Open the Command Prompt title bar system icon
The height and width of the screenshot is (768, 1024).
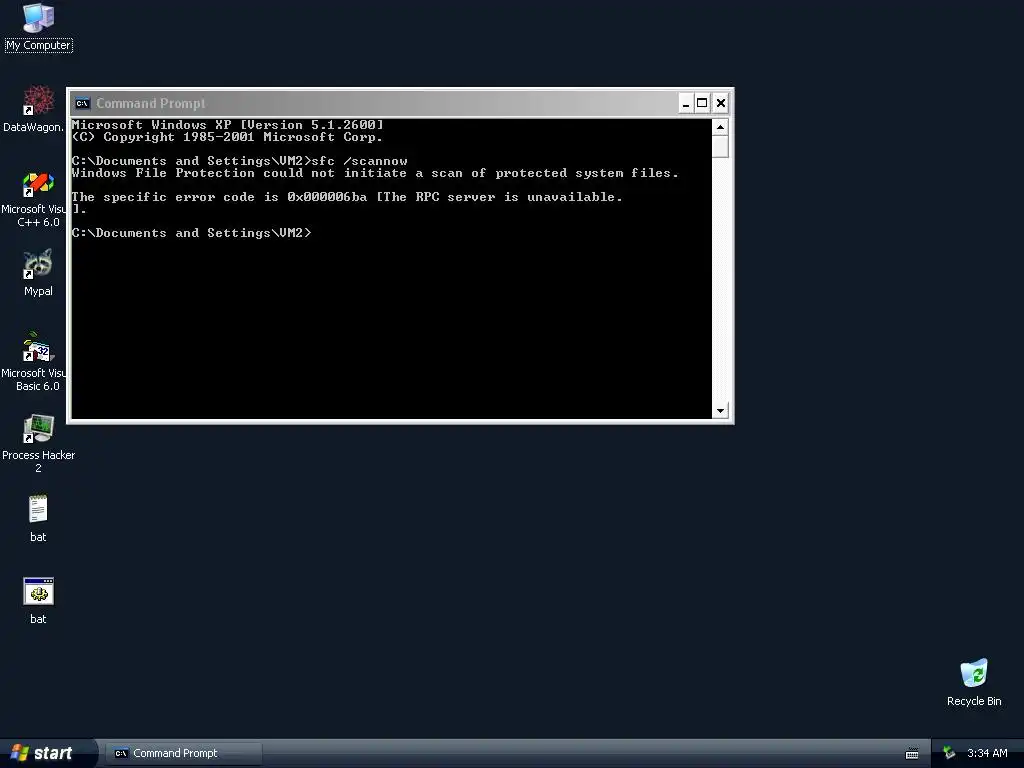(x=82, y=103)
